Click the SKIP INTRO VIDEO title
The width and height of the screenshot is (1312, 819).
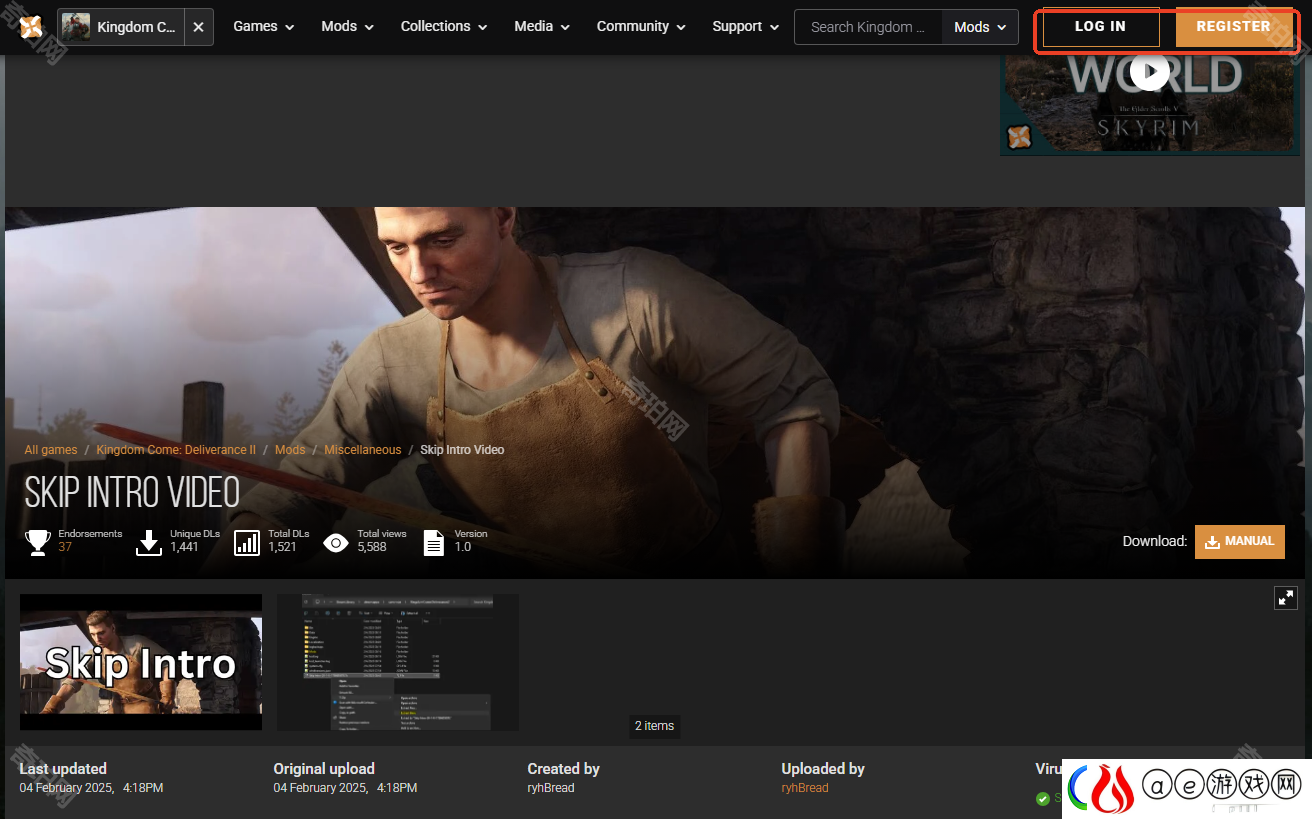point(132,492)
